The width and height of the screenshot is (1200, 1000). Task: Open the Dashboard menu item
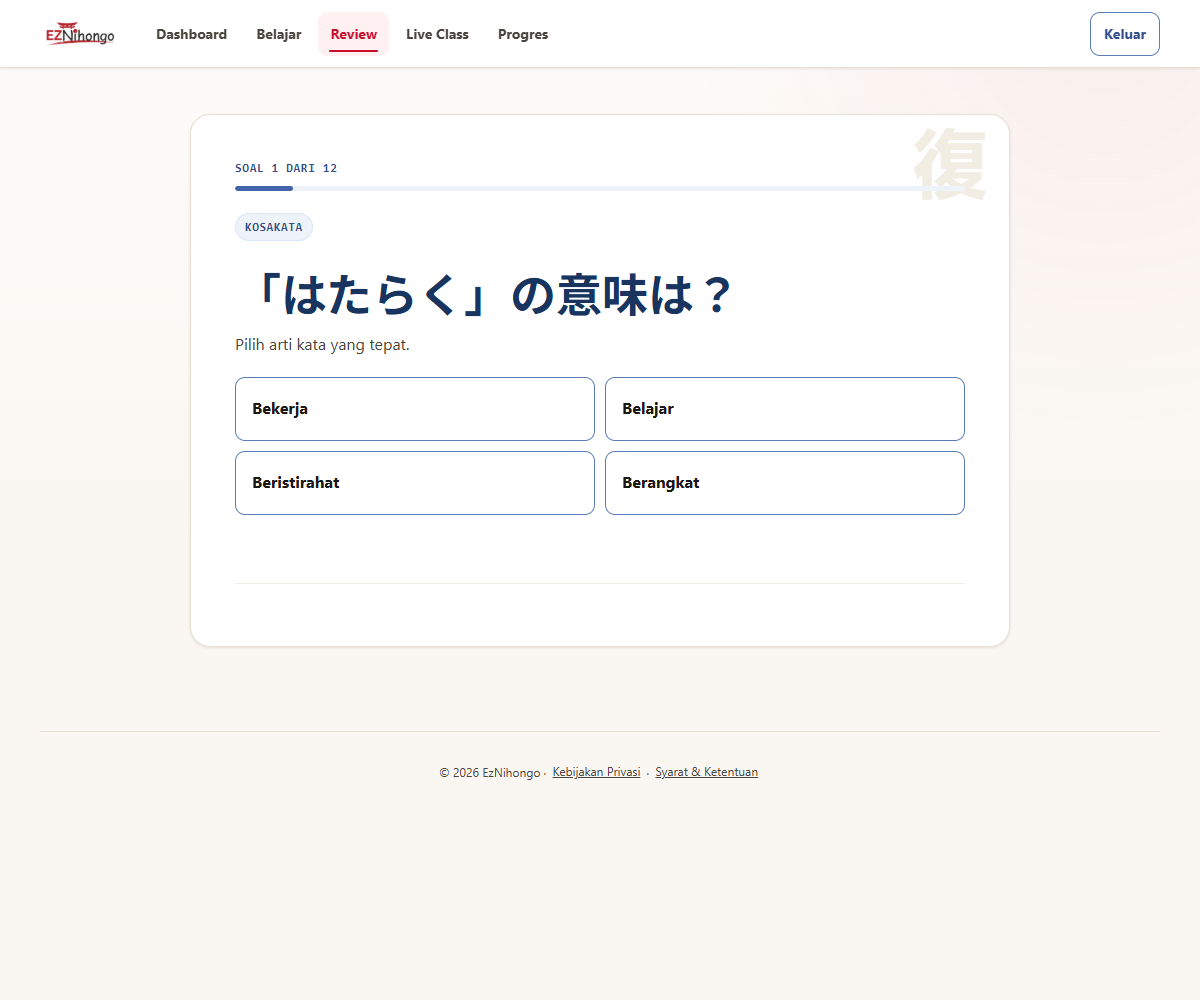191,34
